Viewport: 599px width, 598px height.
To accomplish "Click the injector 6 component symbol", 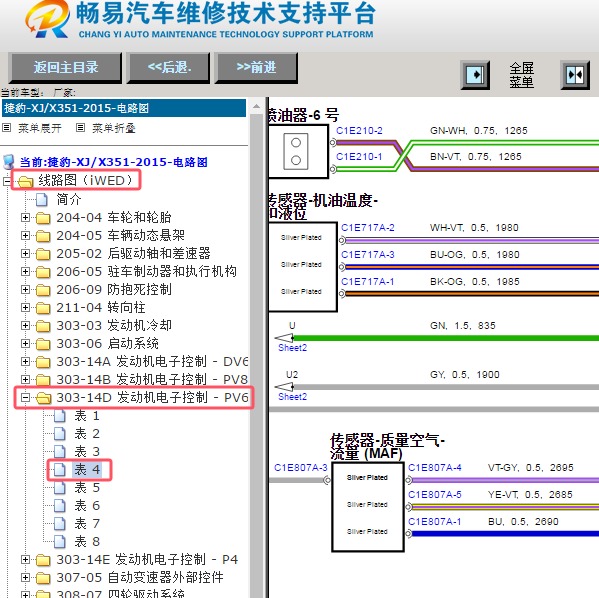I will pyautogui.click(x=295, y=151).
